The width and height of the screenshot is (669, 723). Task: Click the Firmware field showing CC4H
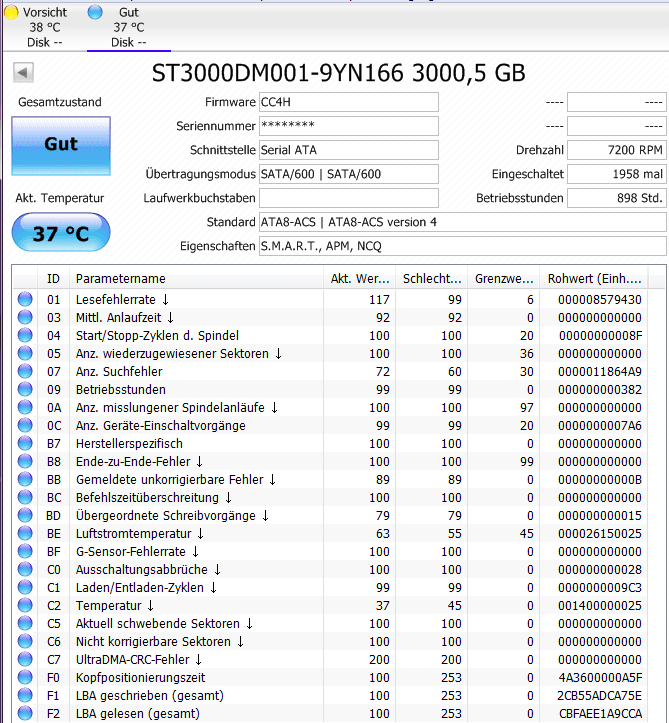pyautogui.click(x=349, y=102)
